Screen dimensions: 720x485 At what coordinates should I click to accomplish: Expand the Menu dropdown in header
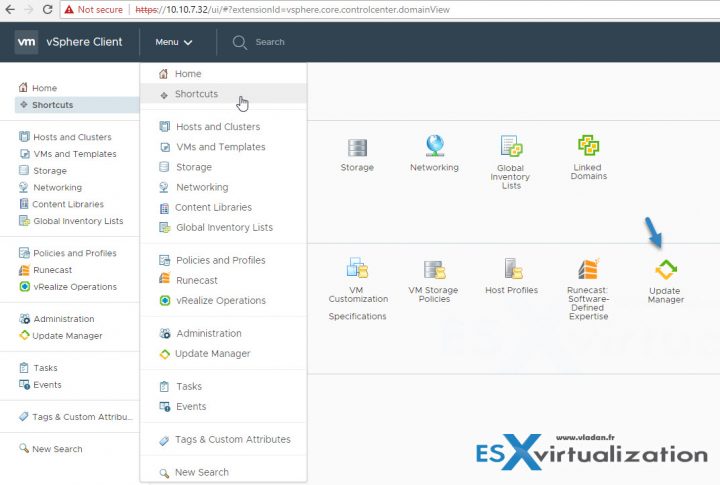click(173, 42)
